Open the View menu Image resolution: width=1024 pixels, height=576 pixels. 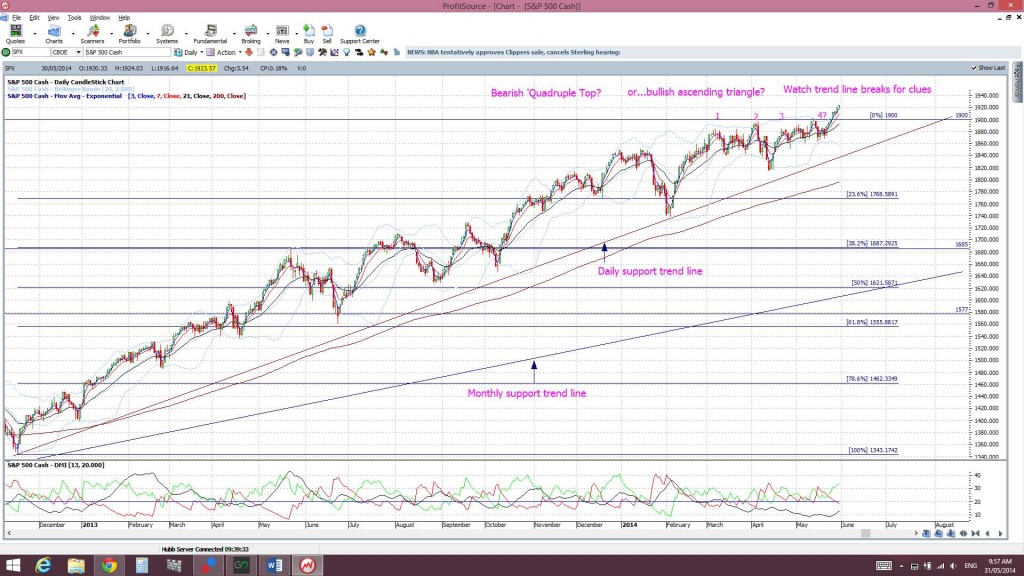point(53,18)
